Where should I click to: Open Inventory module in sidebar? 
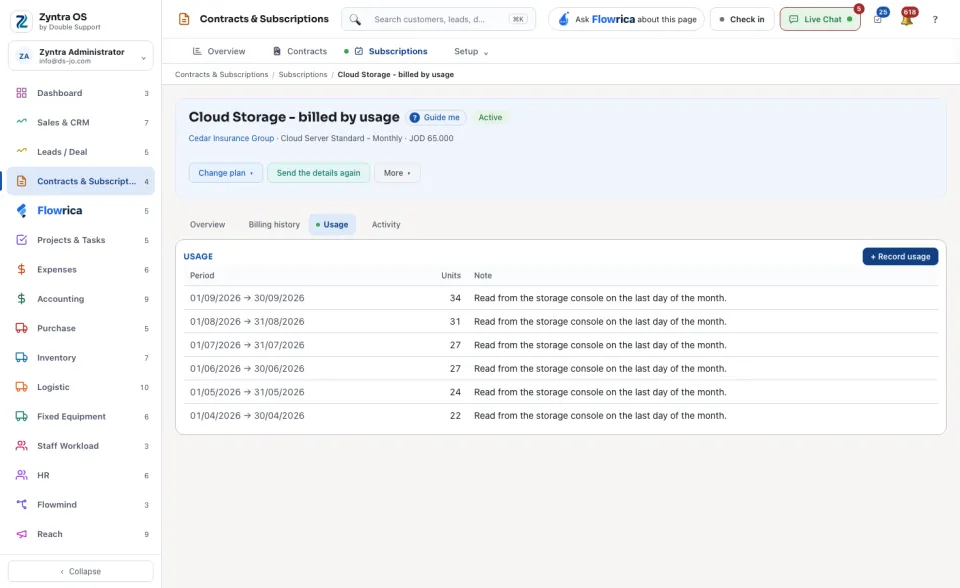[x=81, y=358]
